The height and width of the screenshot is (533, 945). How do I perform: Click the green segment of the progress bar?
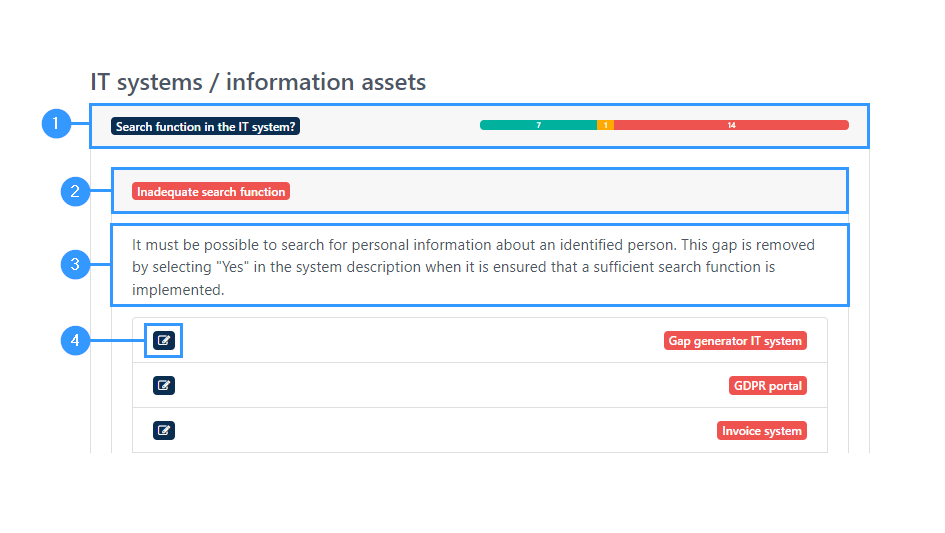(x=538, y=125)
